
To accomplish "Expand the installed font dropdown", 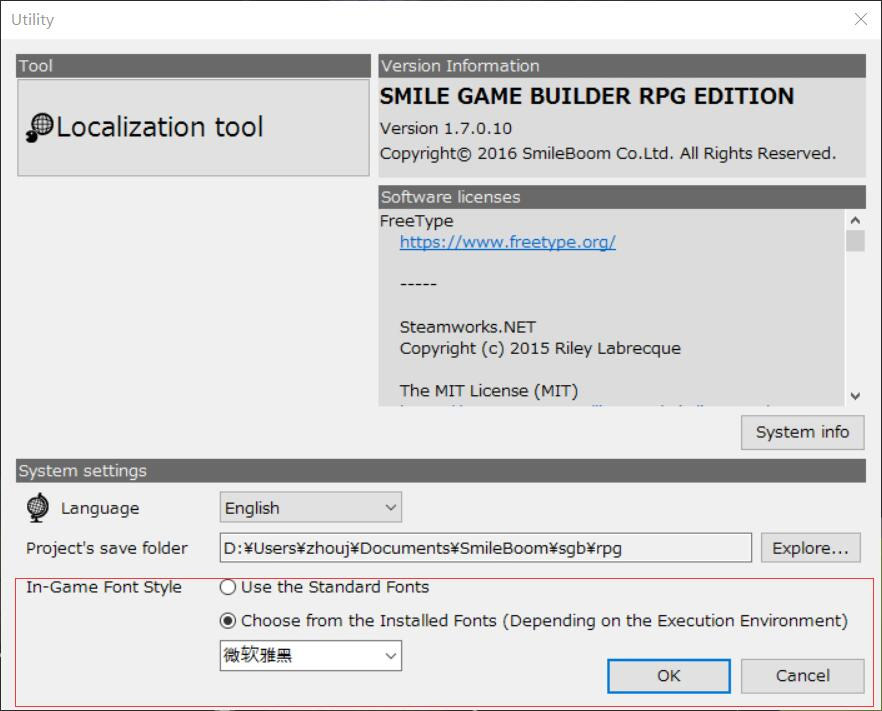I will click(310, 655).
